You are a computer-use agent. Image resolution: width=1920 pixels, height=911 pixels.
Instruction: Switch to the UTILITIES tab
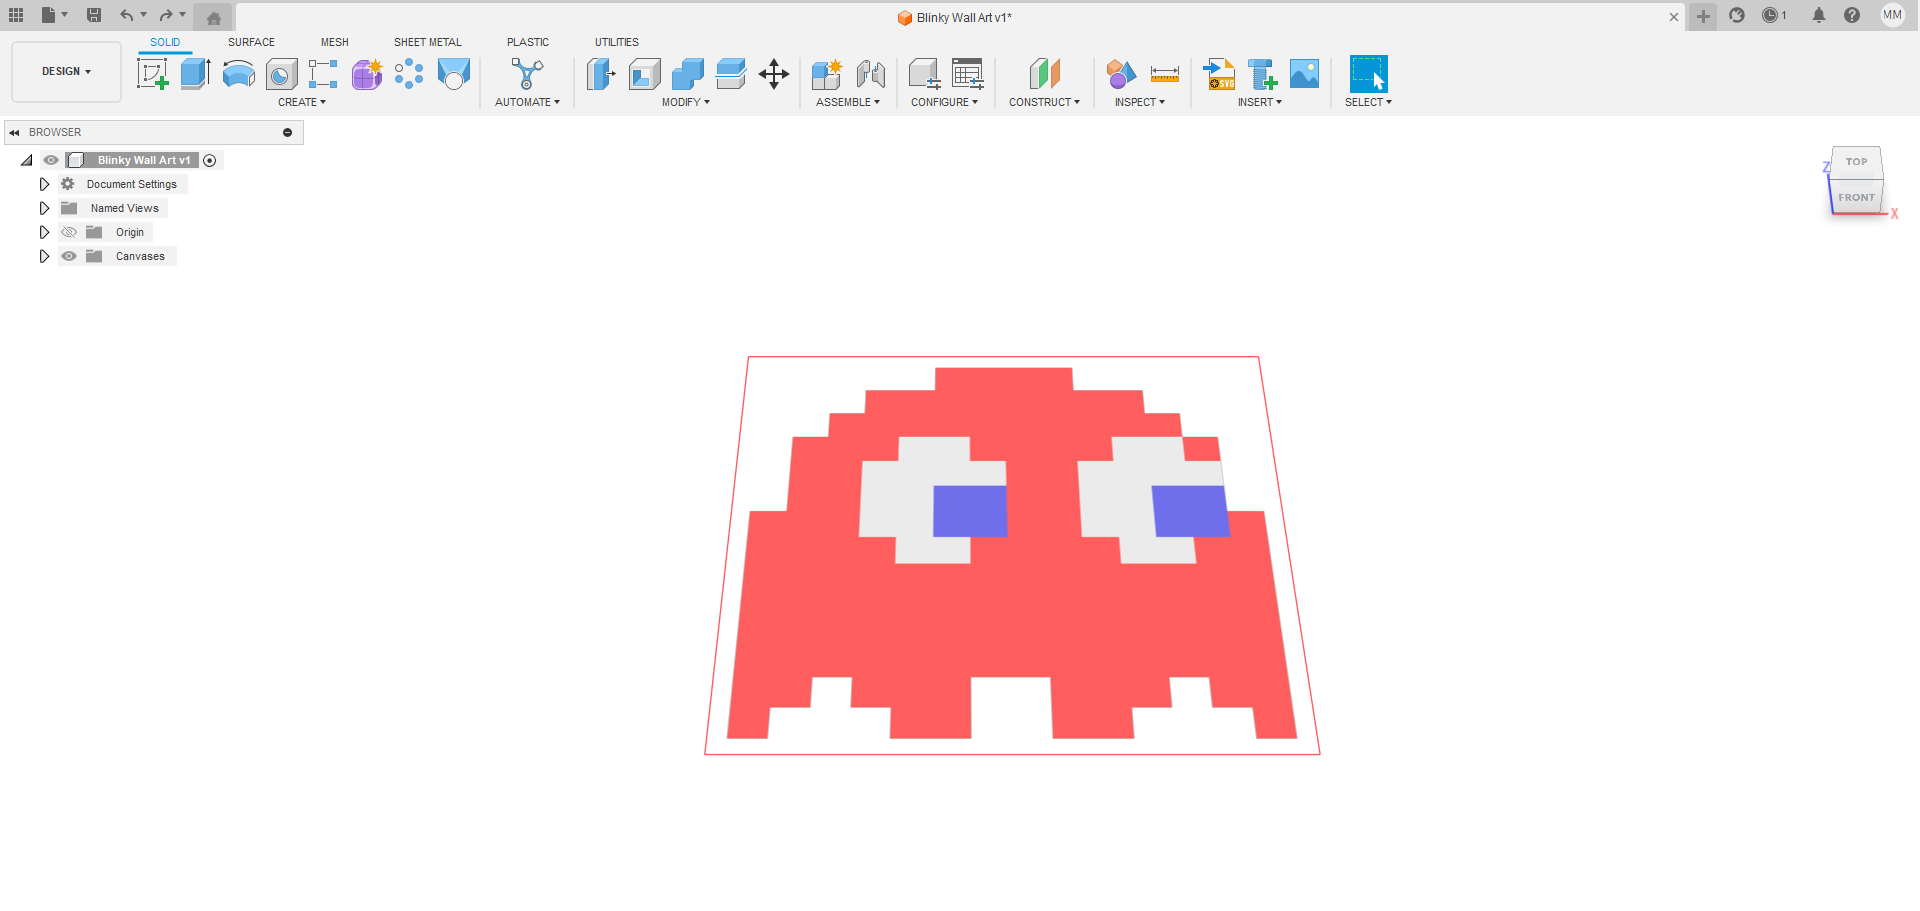pyautogui.click(x=617, y=42)
